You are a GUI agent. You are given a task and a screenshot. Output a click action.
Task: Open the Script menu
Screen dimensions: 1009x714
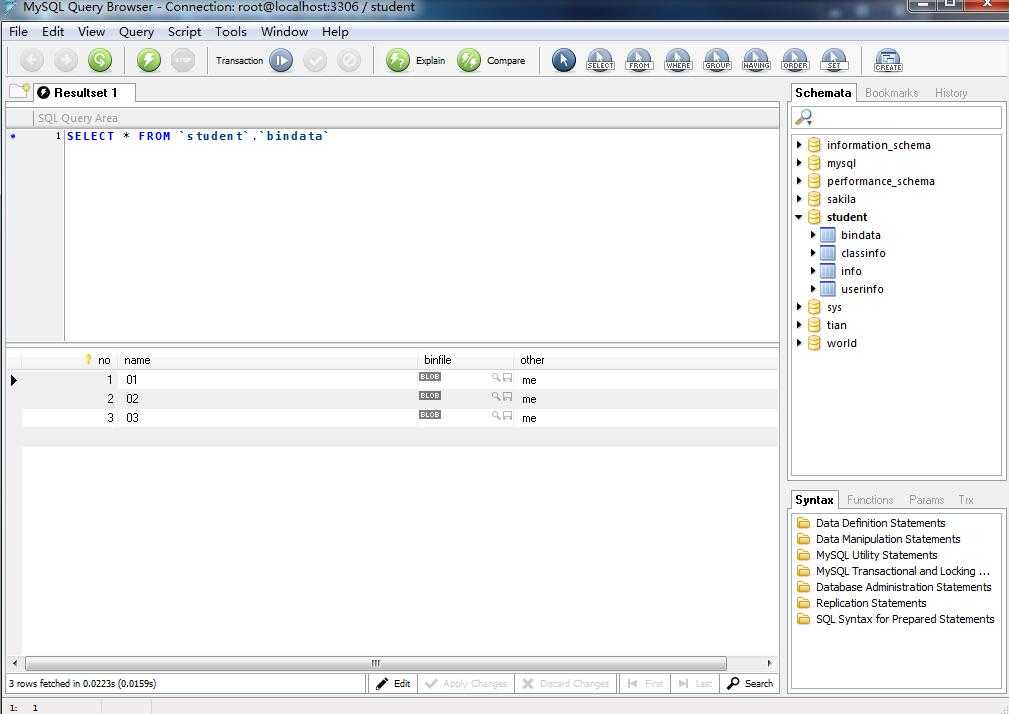(x=184, y=32)
